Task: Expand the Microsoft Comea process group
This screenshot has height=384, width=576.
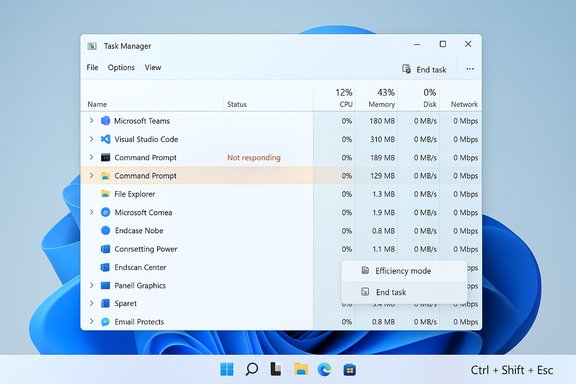Action: pyautogui.click(x=91, y=212)
